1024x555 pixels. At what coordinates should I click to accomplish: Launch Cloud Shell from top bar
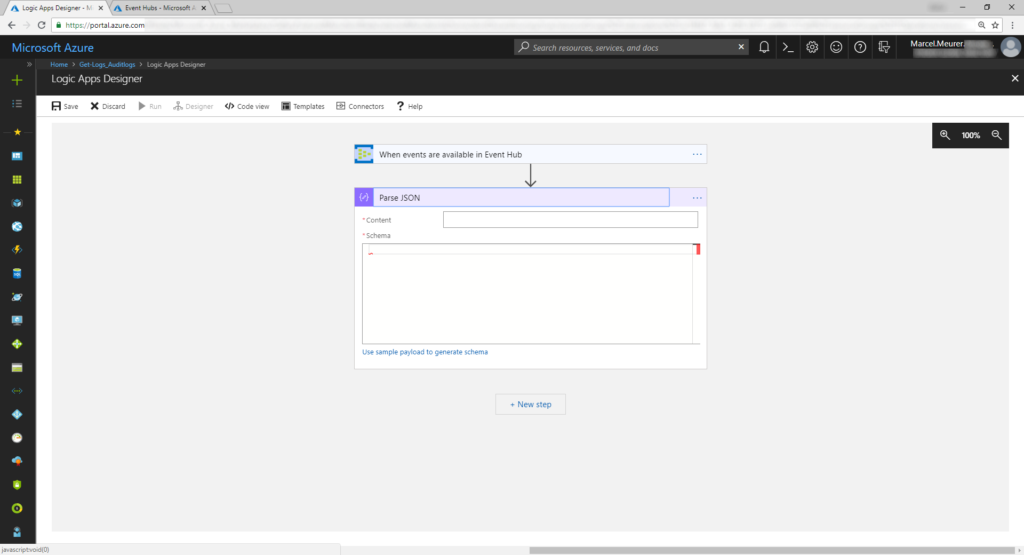[x=788, y=47]
